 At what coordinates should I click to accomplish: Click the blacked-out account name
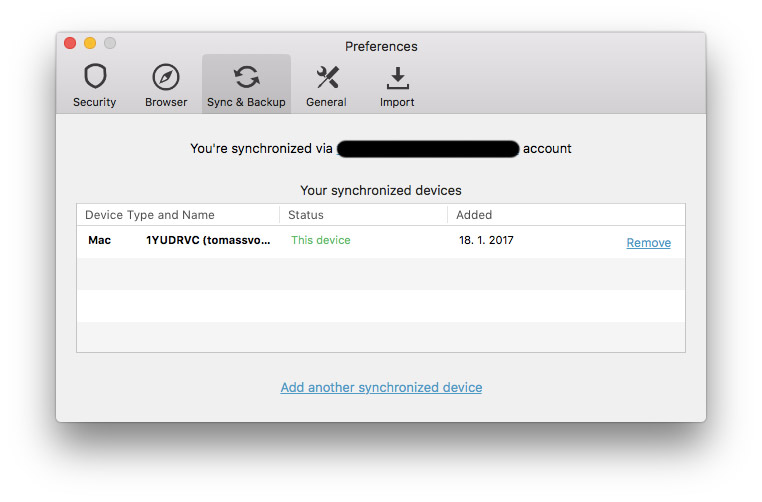(428, 149)
